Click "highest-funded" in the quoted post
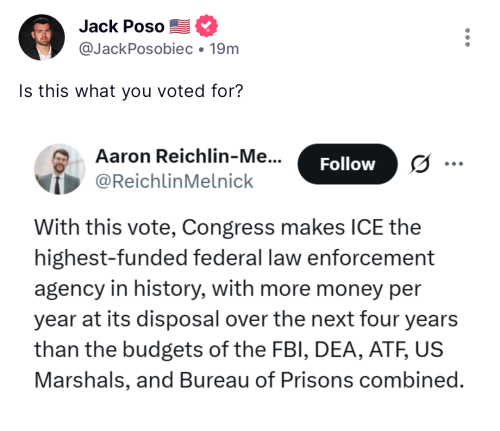This screenshot has height=431, width=500. [x=111, y=258]
